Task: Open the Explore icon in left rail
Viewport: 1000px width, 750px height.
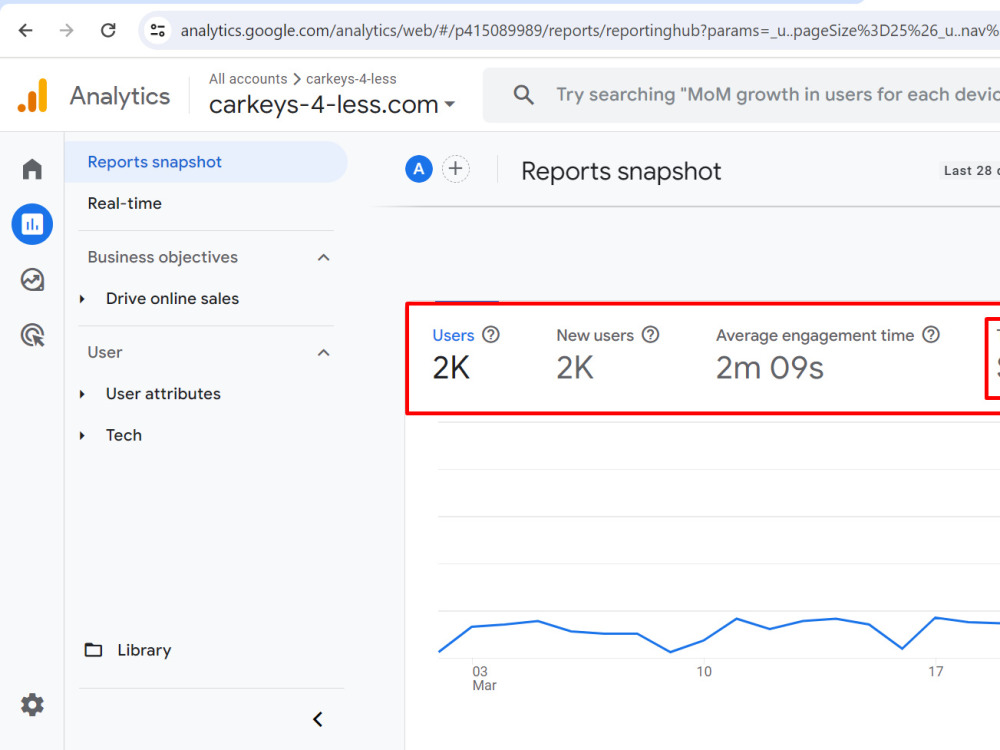Action: coord(32,279)
